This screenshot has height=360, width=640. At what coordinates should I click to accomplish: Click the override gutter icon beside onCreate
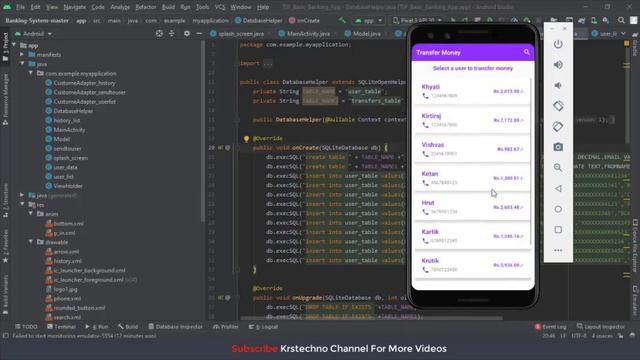point(221,148)
